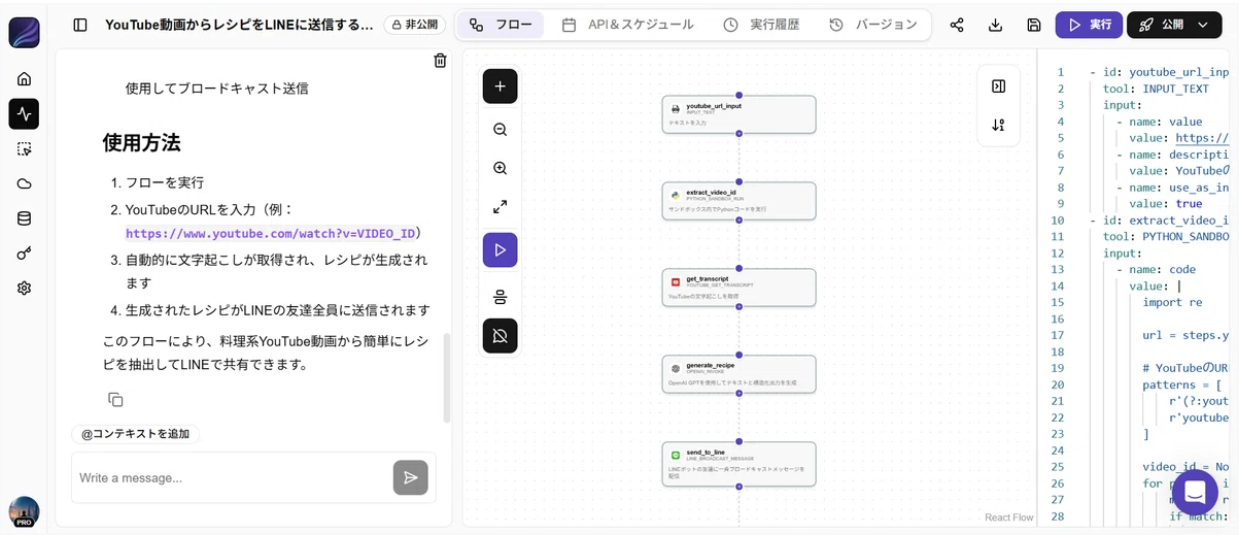
Task: Click the chat panel scrollbar
Action: click(446, 378)
